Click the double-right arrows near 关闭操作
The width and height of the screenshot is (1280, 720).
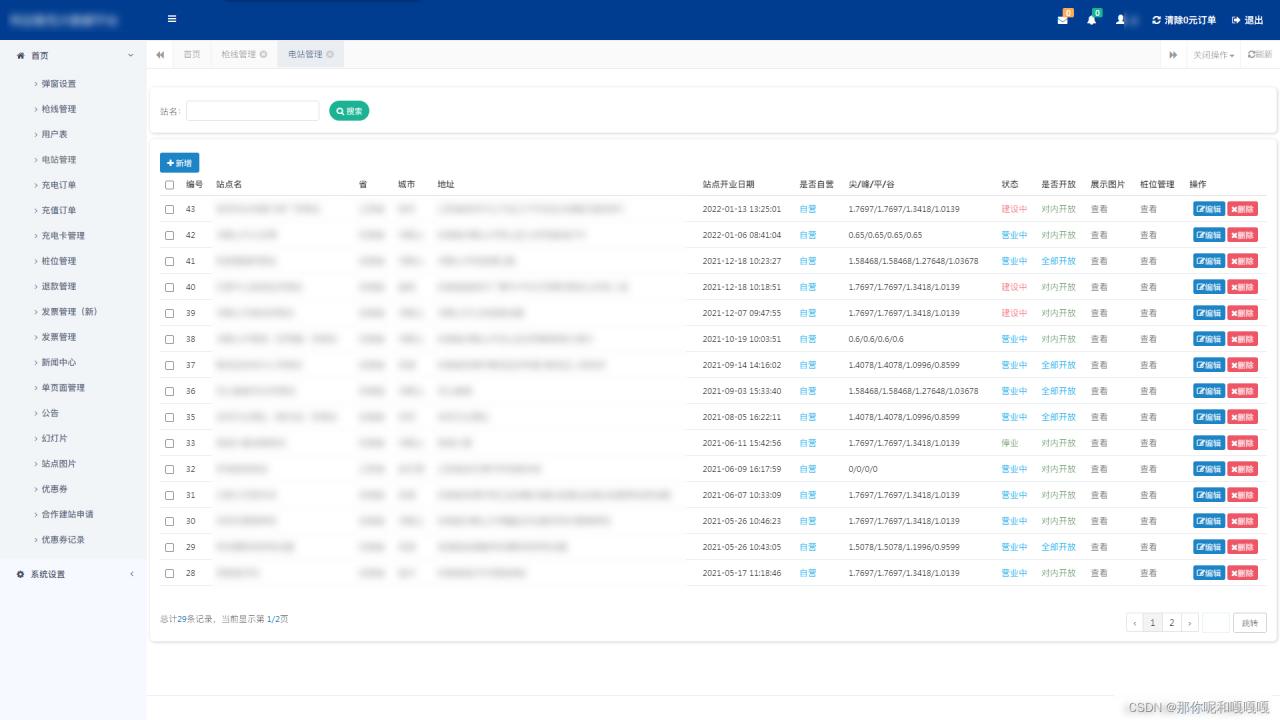1172,55
